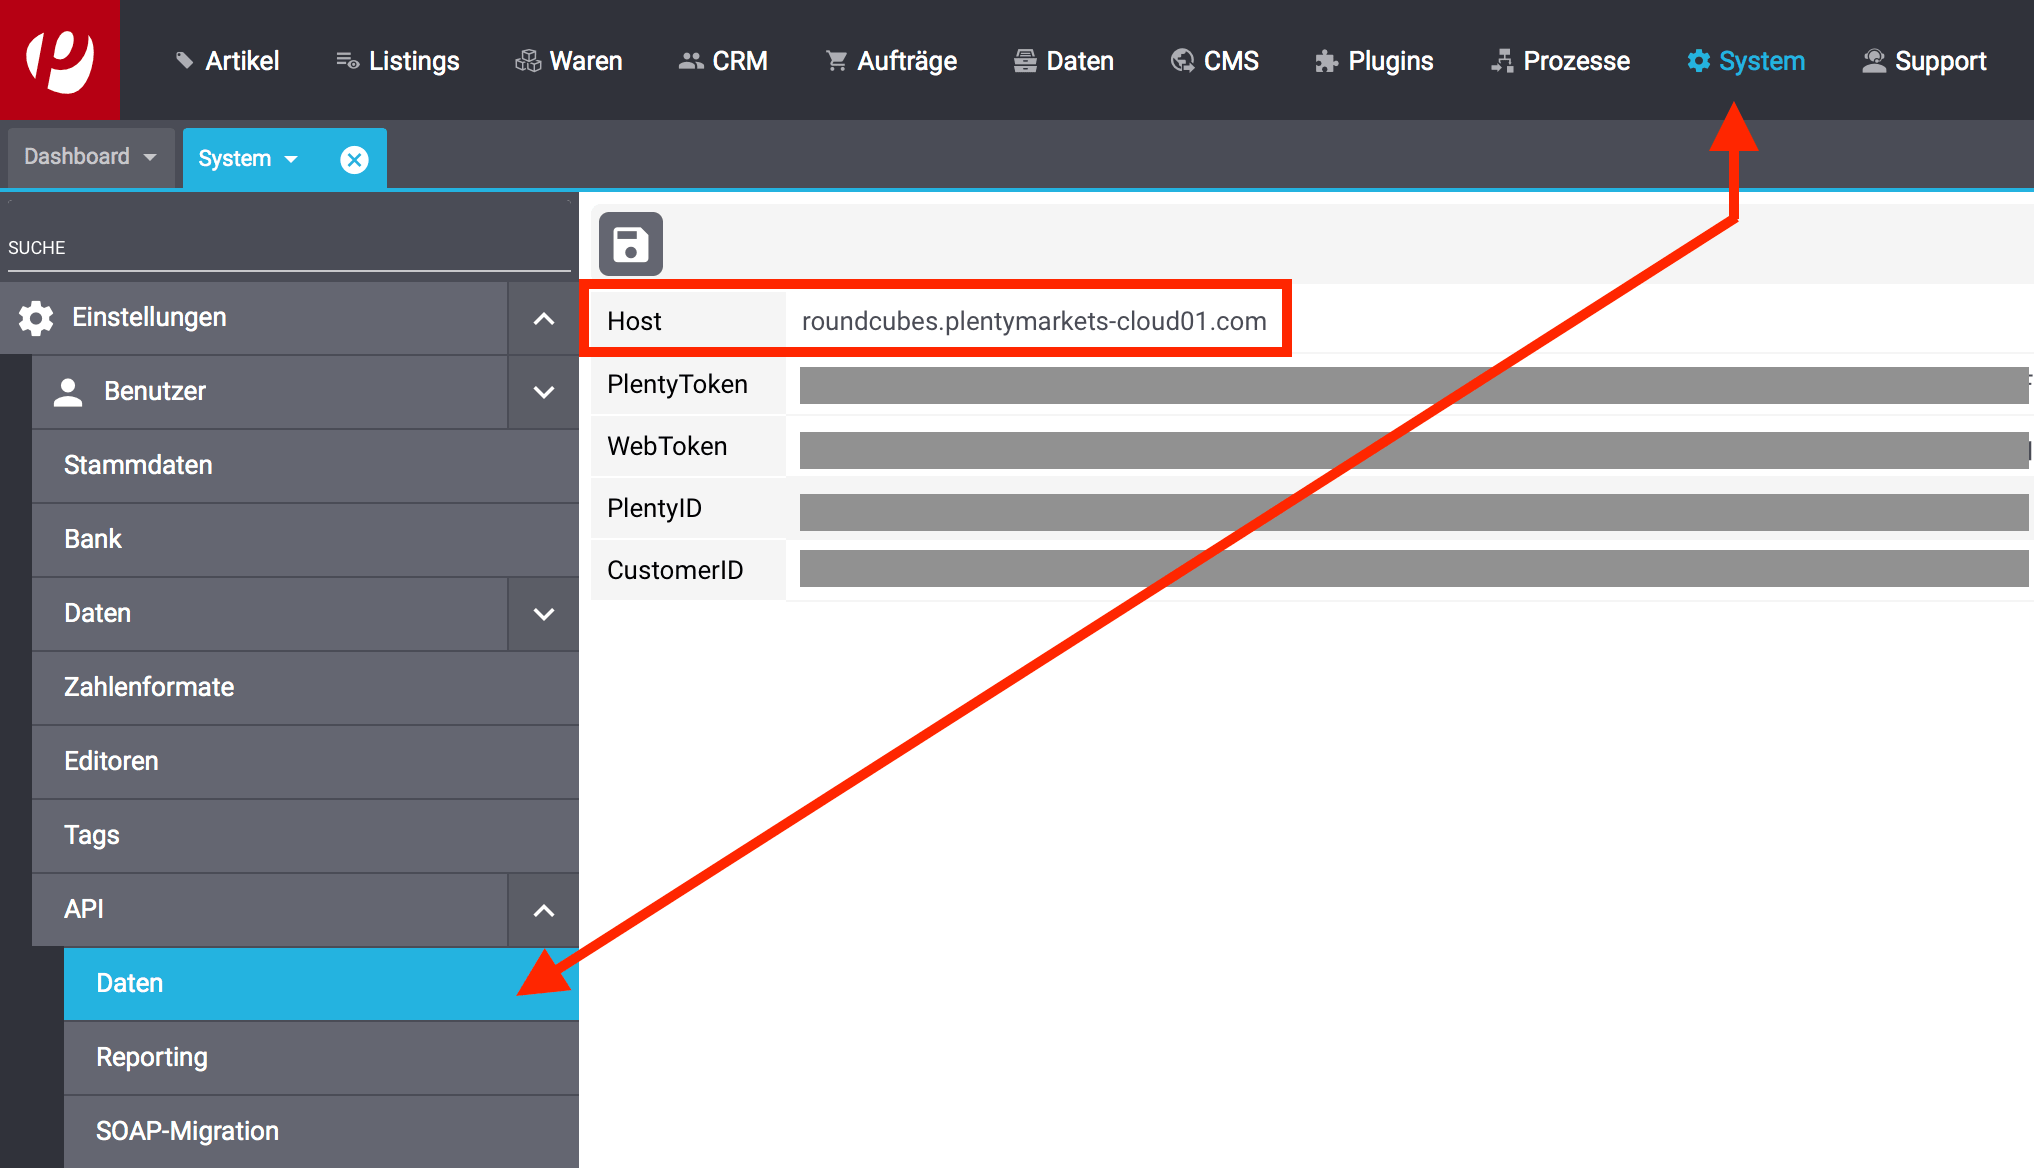Close the System tab with X icon
This screenshot has width=2034, height=1168.
354,159
